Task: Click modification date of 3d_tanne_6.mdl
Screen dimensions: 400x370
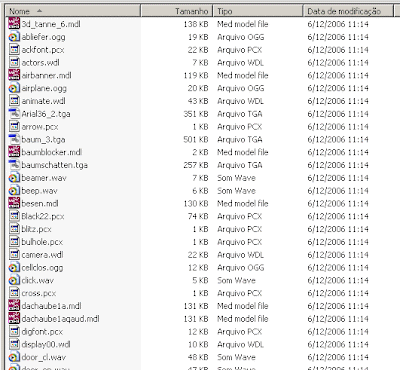Action: pos(338,24)
